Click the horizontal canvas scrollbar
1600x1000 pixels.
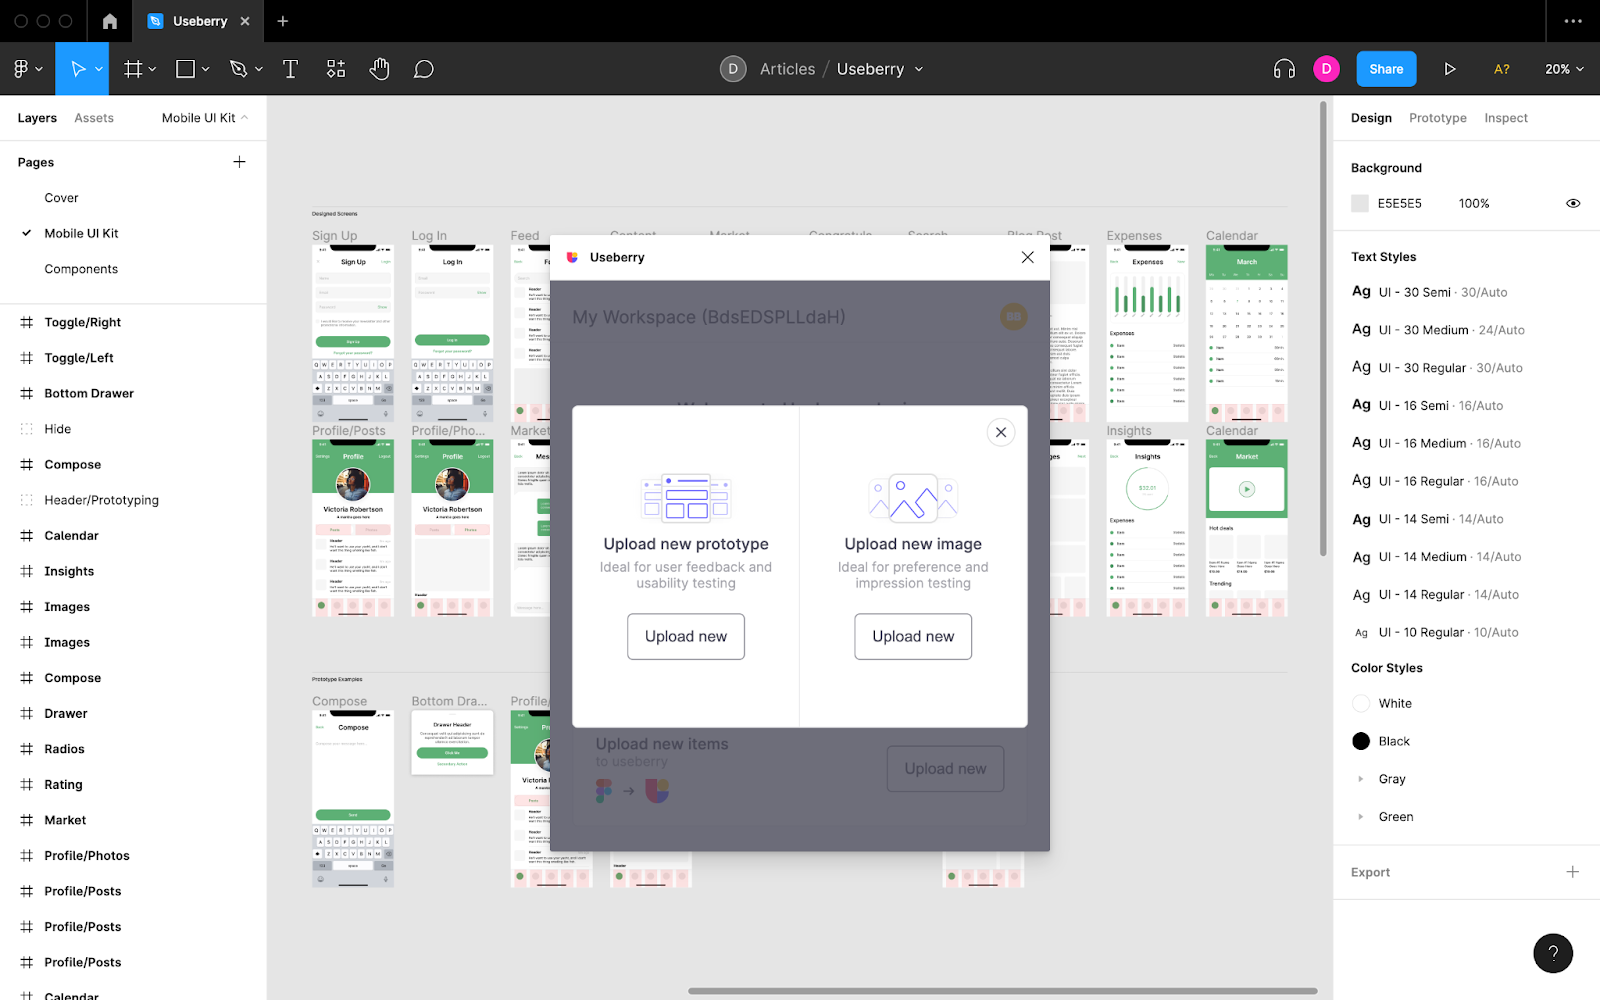pos(1002,991)
